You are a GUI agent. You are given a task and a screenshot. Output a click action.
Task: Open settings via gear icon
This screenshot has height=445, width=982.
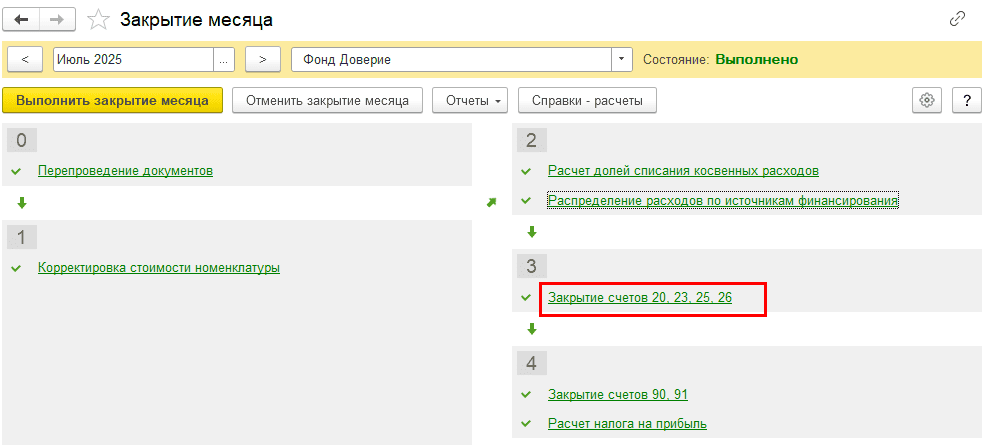tap(927, 100)
